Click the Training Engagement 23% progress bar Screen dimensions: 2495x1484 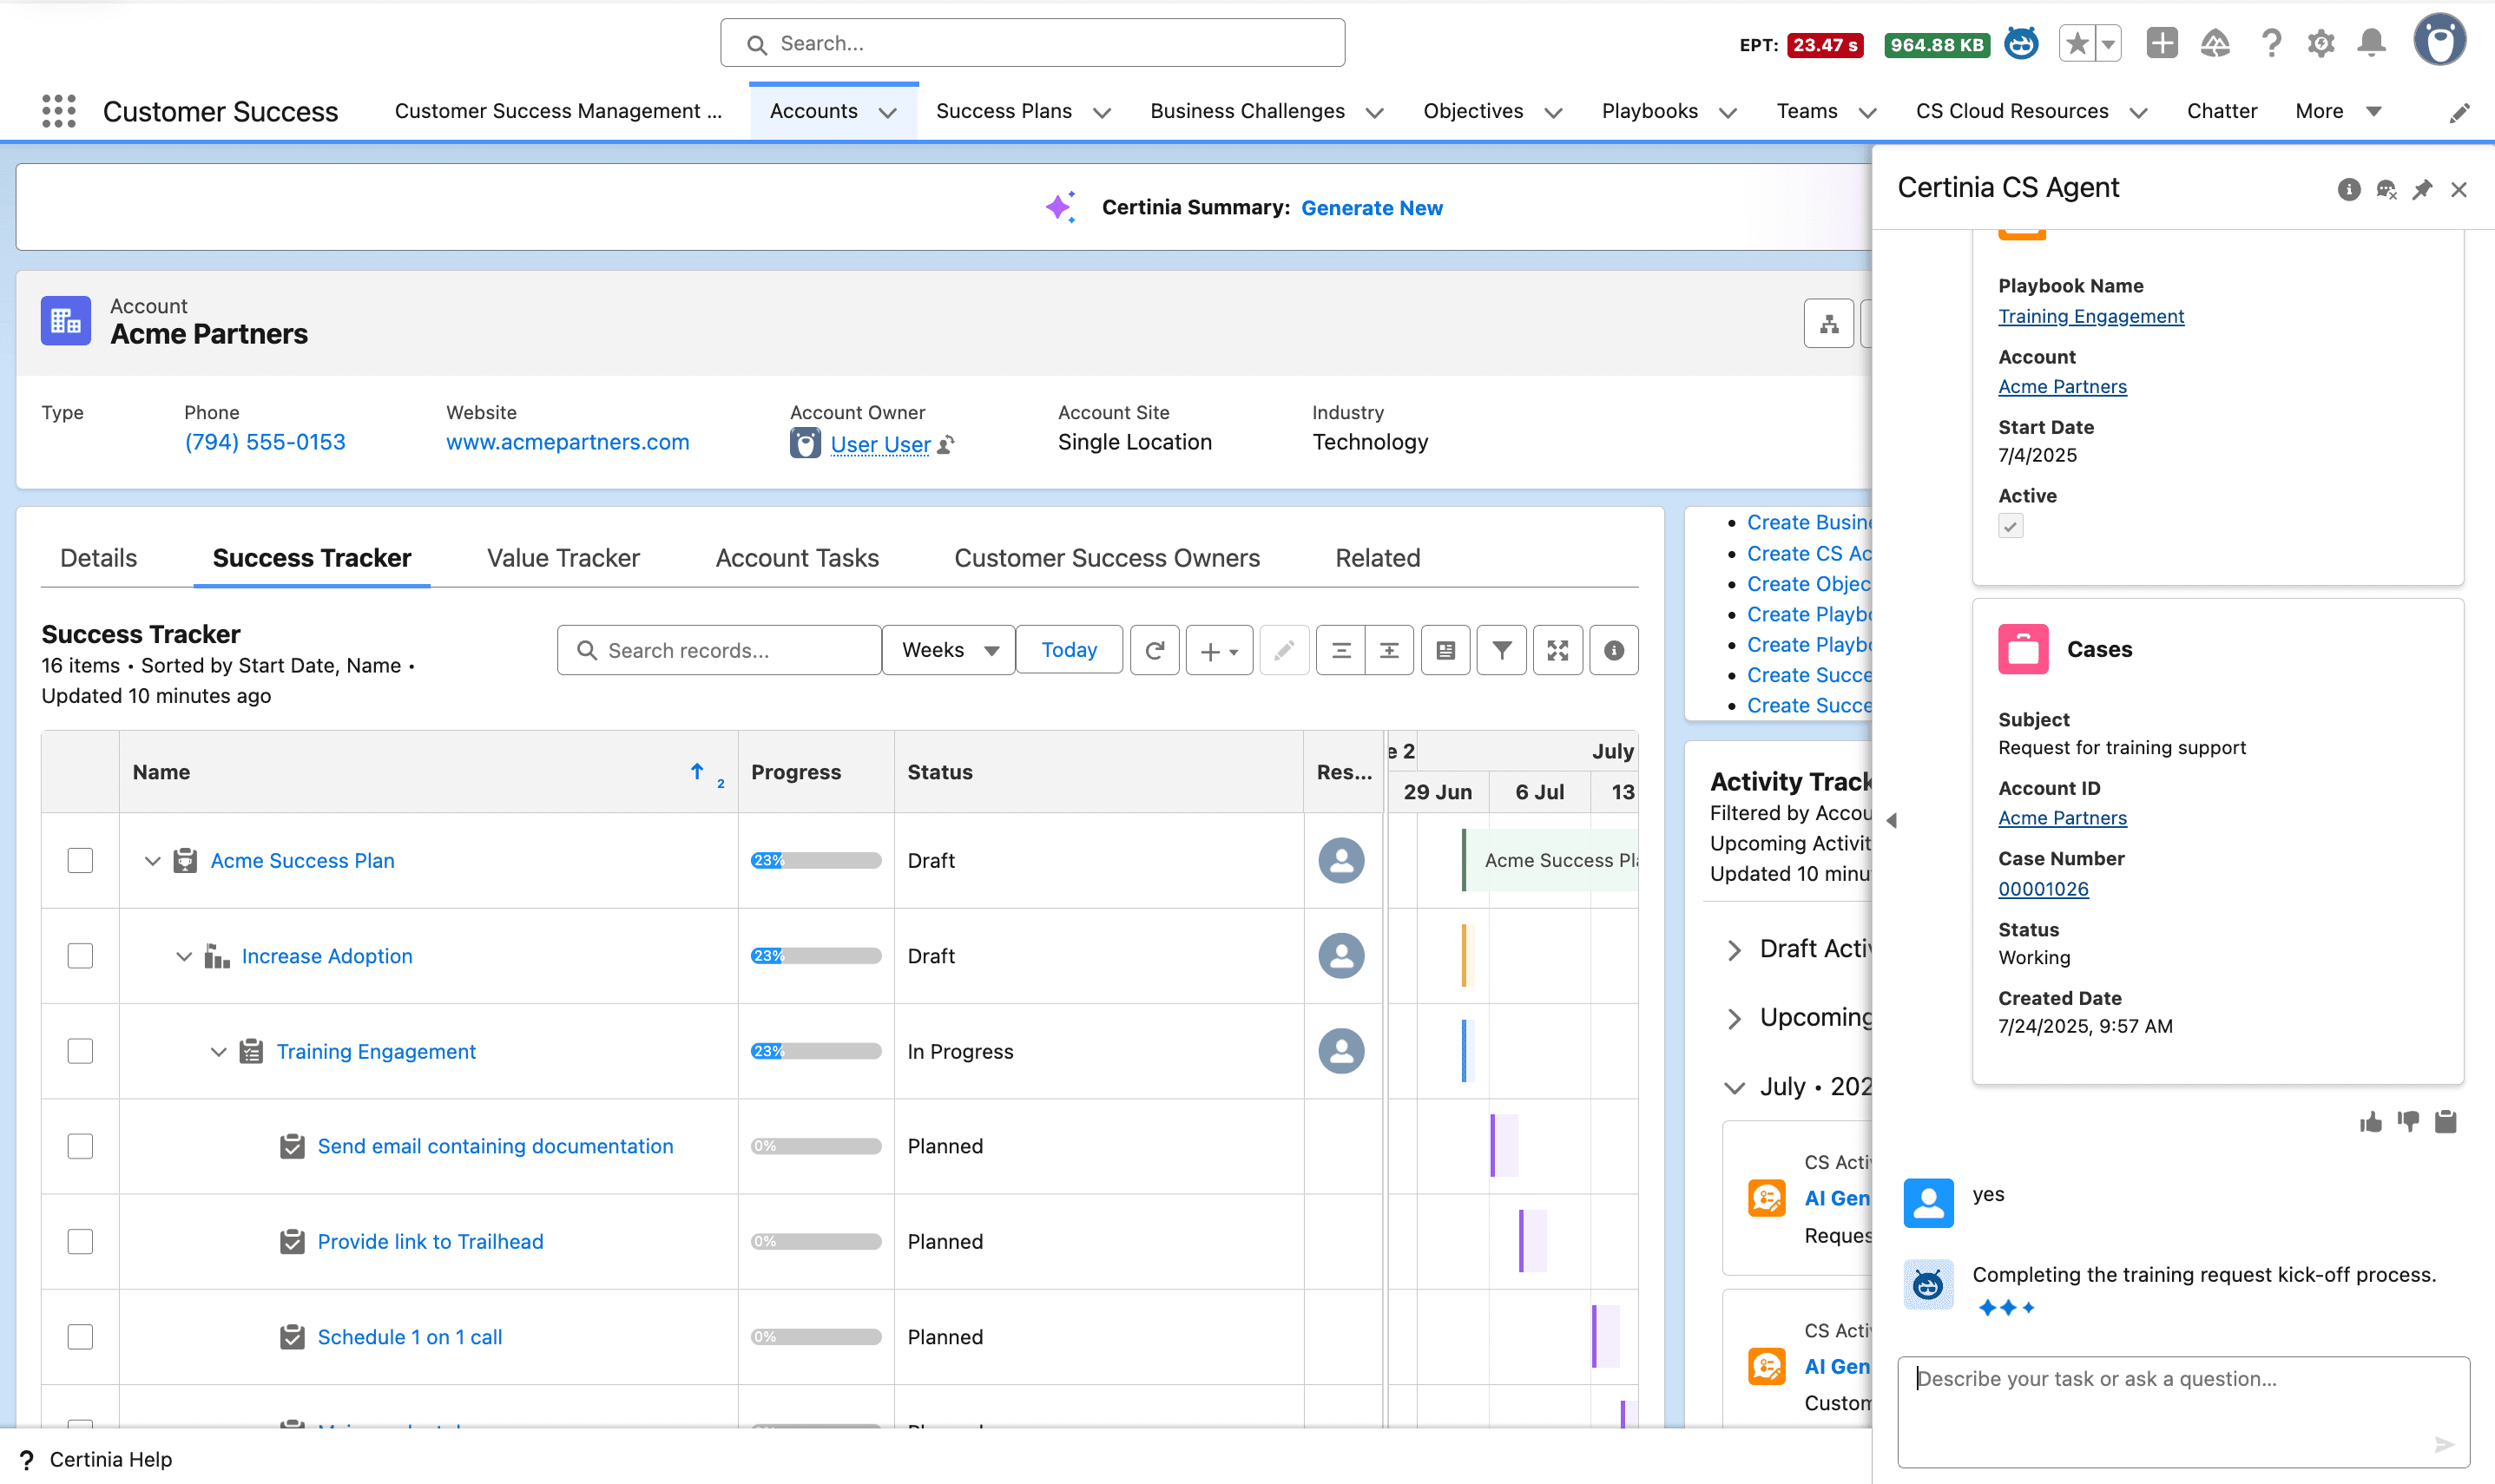pyautogui.click(x=816, y=1051)
